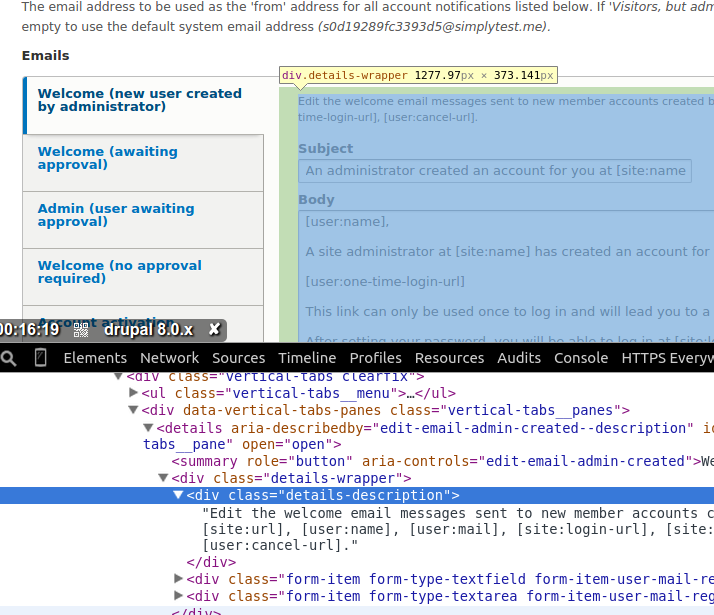Image resolution: width=714 pixels, height=615 pixels.
Task: Click the drupal 8.0.x overlay label
Action: pos(148,329)
